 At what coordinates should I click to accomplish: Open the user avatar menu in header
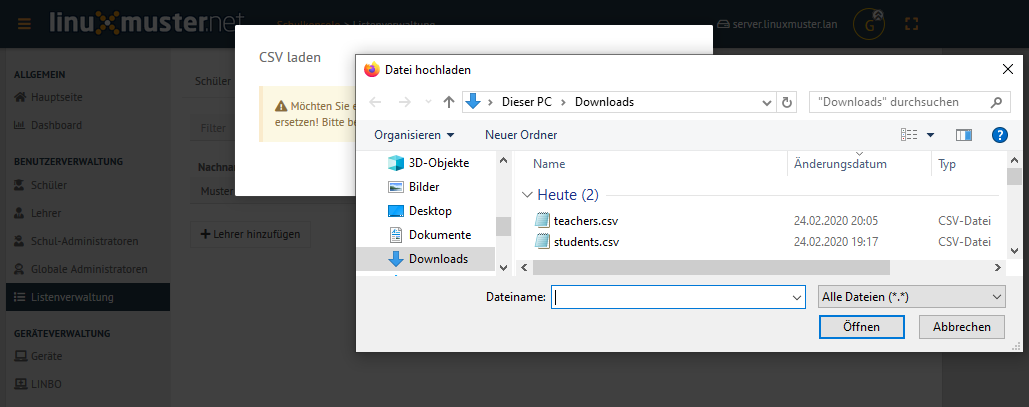pyautogui.click(x=868, y=24)
